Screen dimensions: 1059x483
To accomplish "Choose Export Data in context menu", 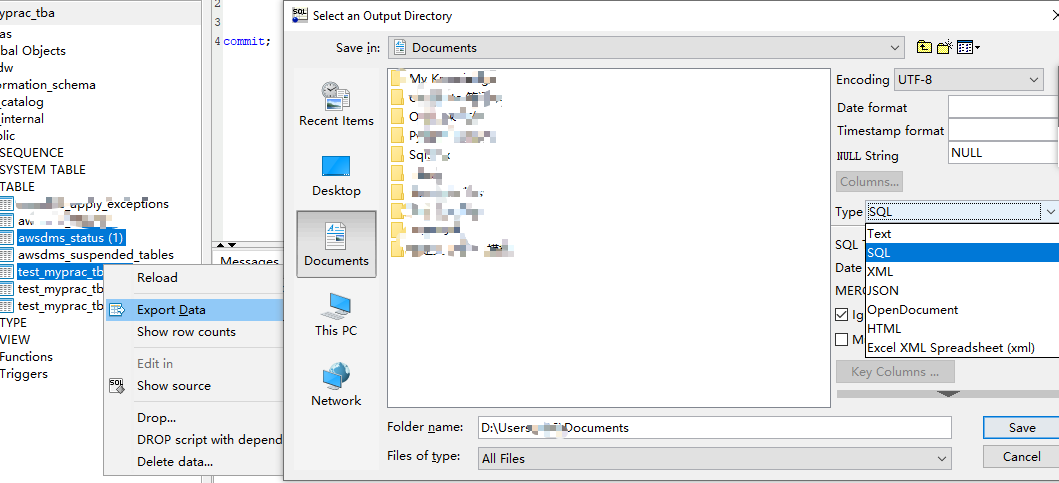I will tap(171, 310).
